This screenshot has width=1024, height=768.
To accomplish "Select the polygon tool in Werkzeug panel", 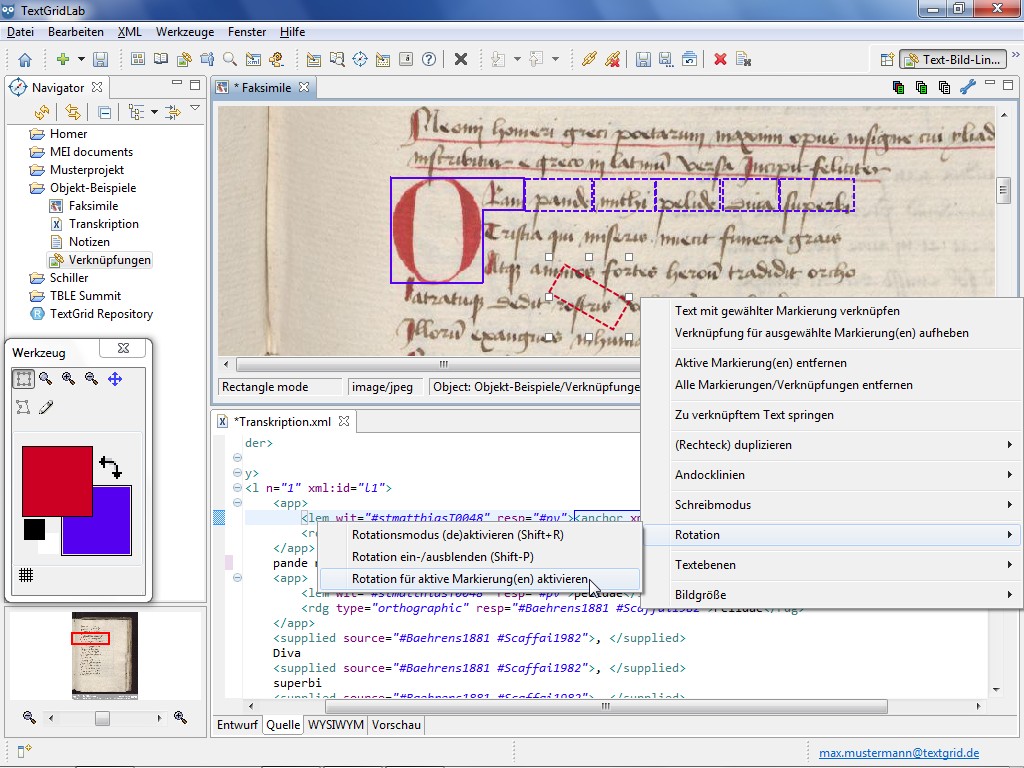I will click(23, 407).
